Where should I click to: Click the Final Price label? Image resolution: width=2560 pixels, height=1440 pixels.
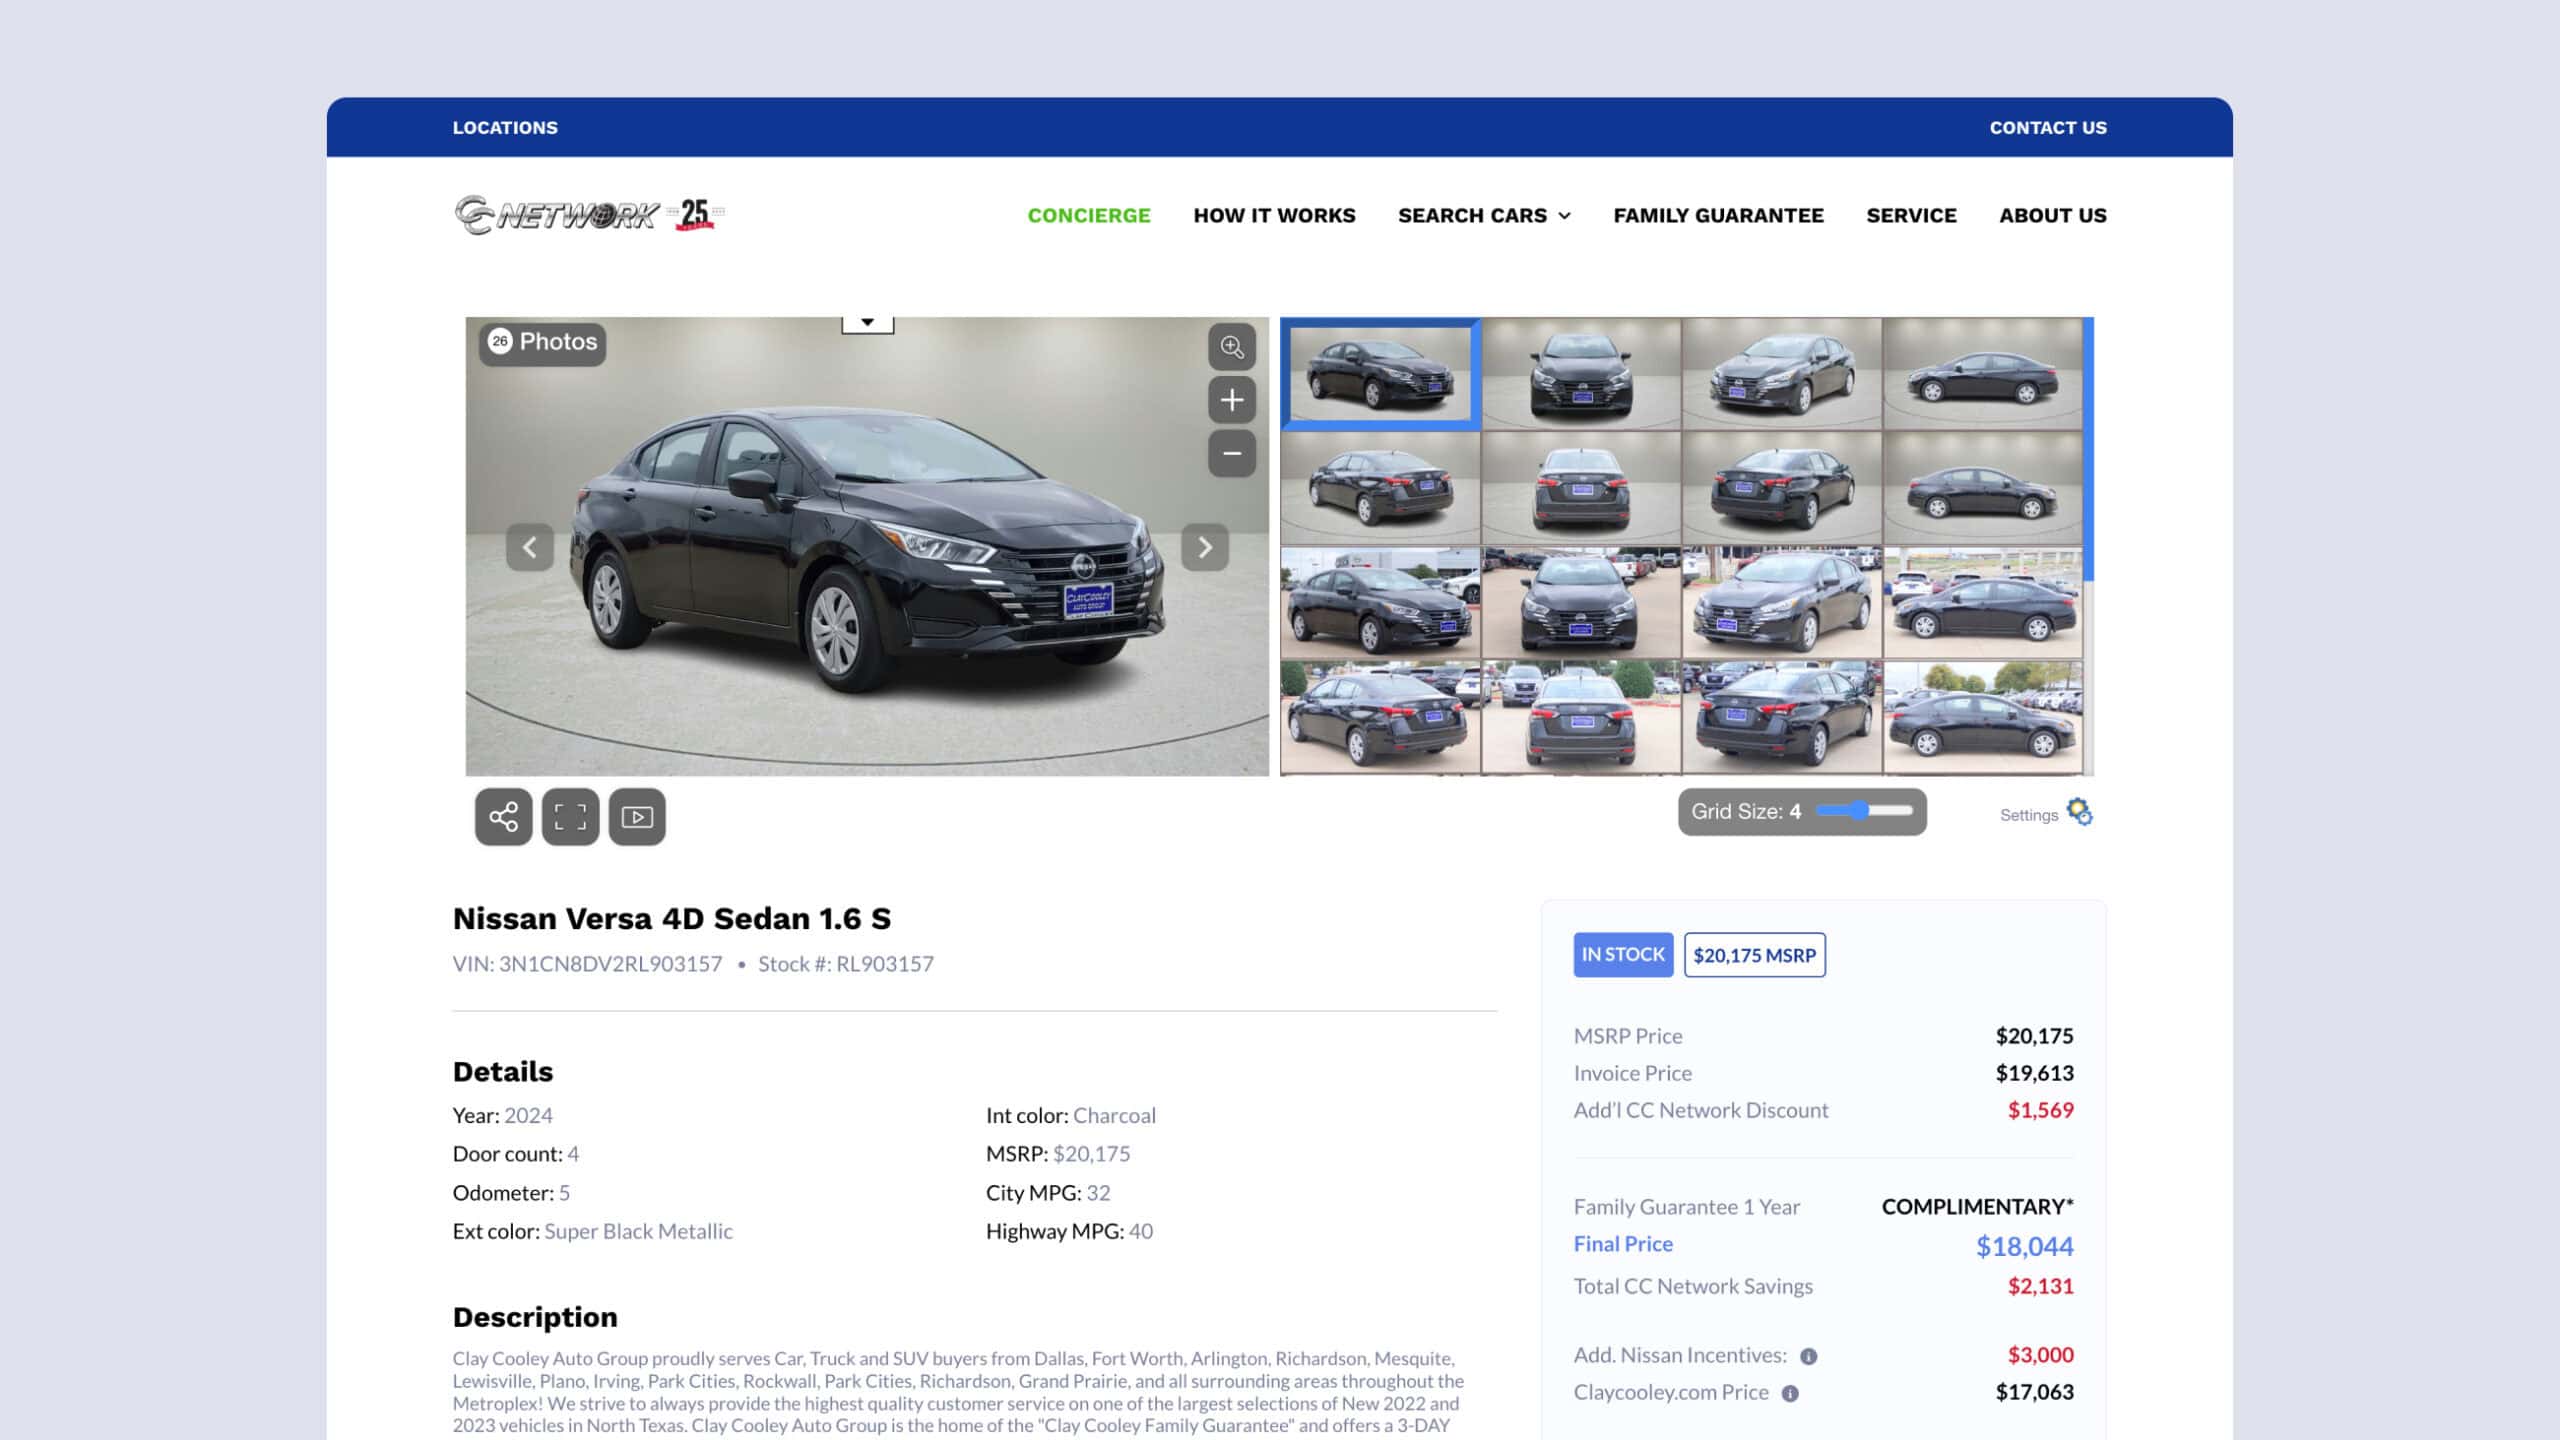point(1623,1244)
